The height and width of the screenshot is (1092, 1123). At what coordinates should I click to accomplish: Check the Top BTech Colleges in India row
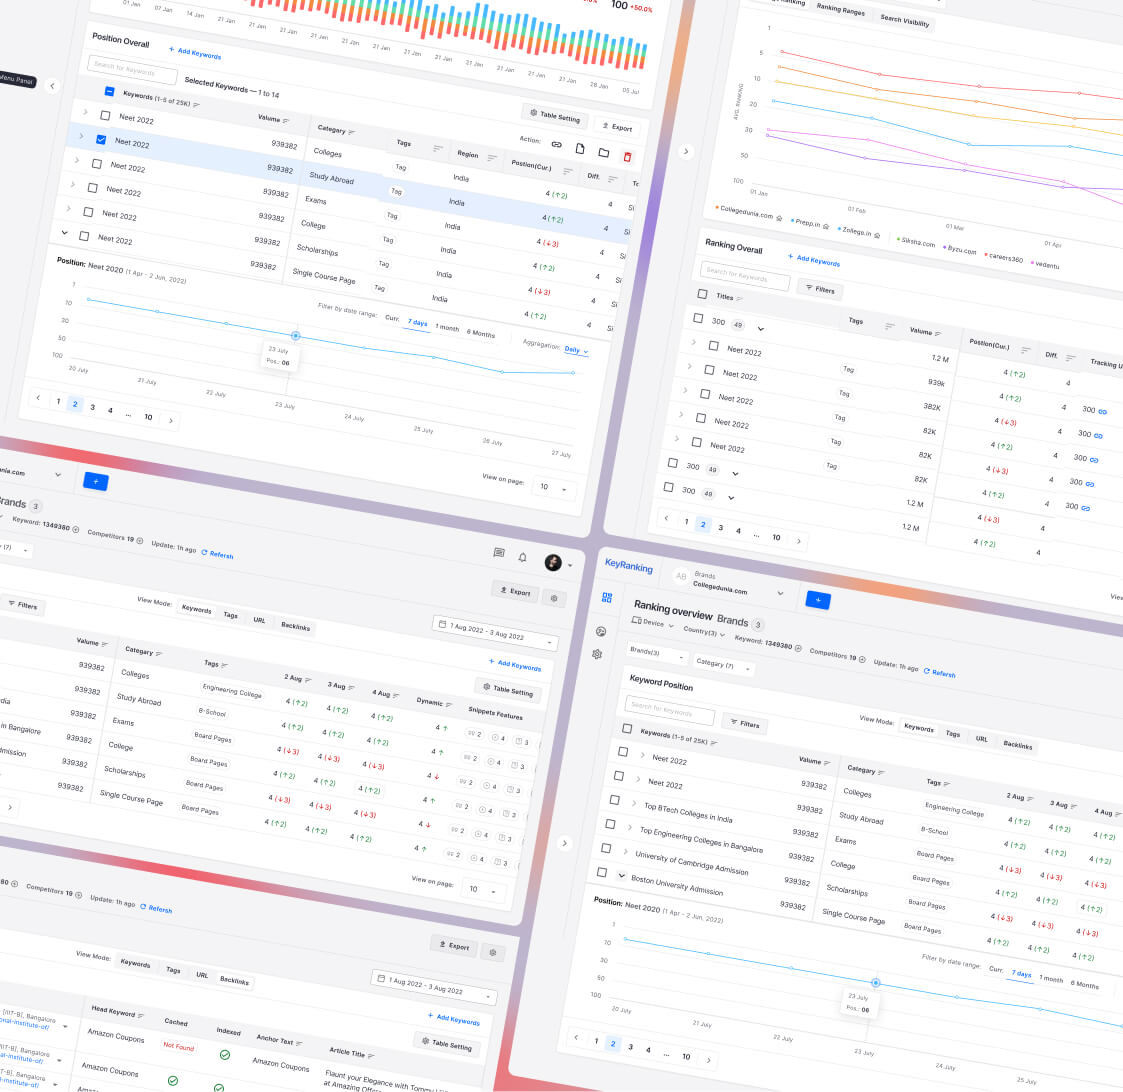pyautogui.click(x=614, y=799)
